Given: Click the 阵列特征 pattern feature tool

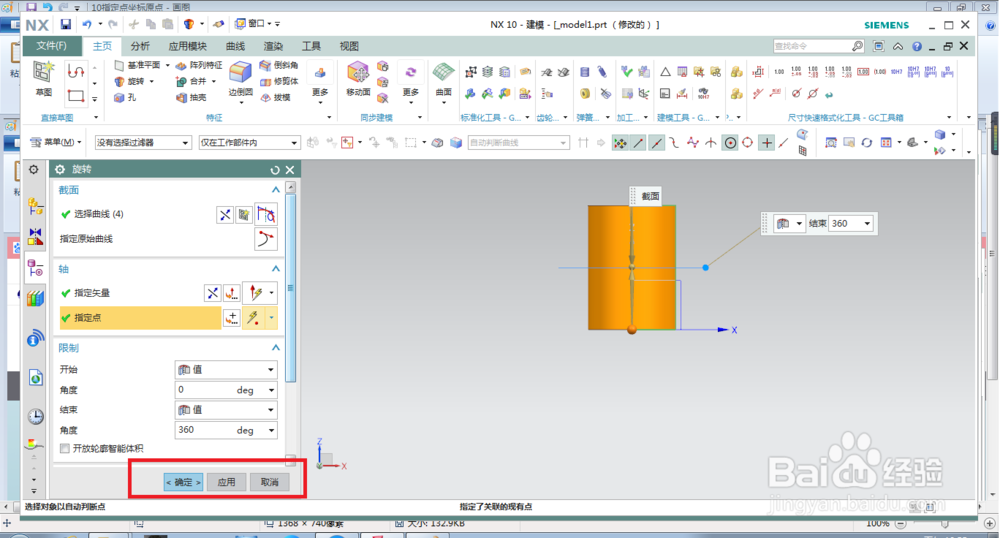Looking at the screenshot, I should click(199, 65).
